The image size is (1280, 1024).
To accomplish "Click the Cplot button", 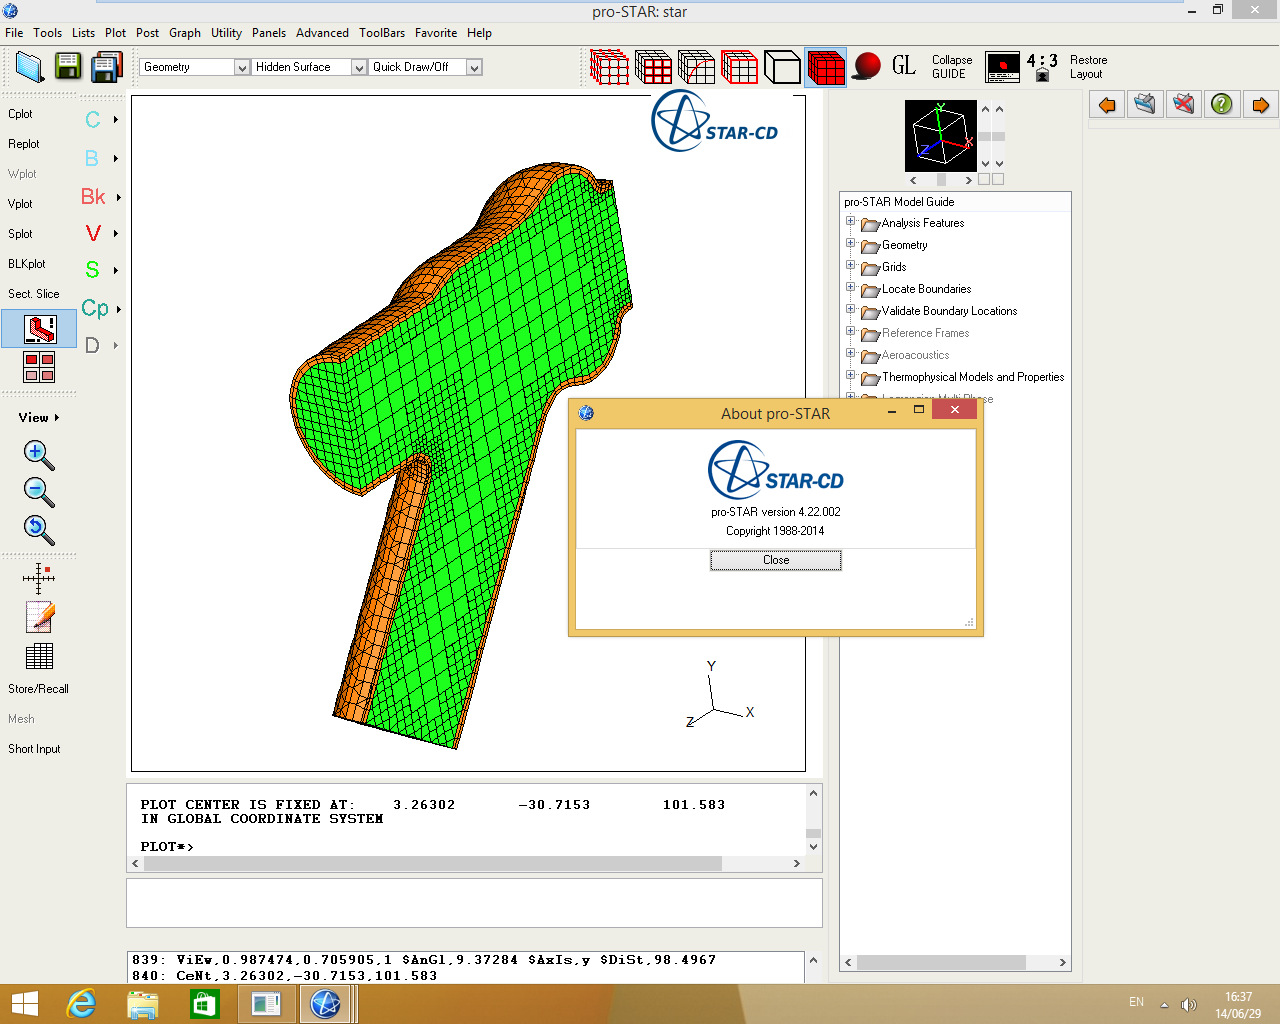I will (x=20, y=114).
